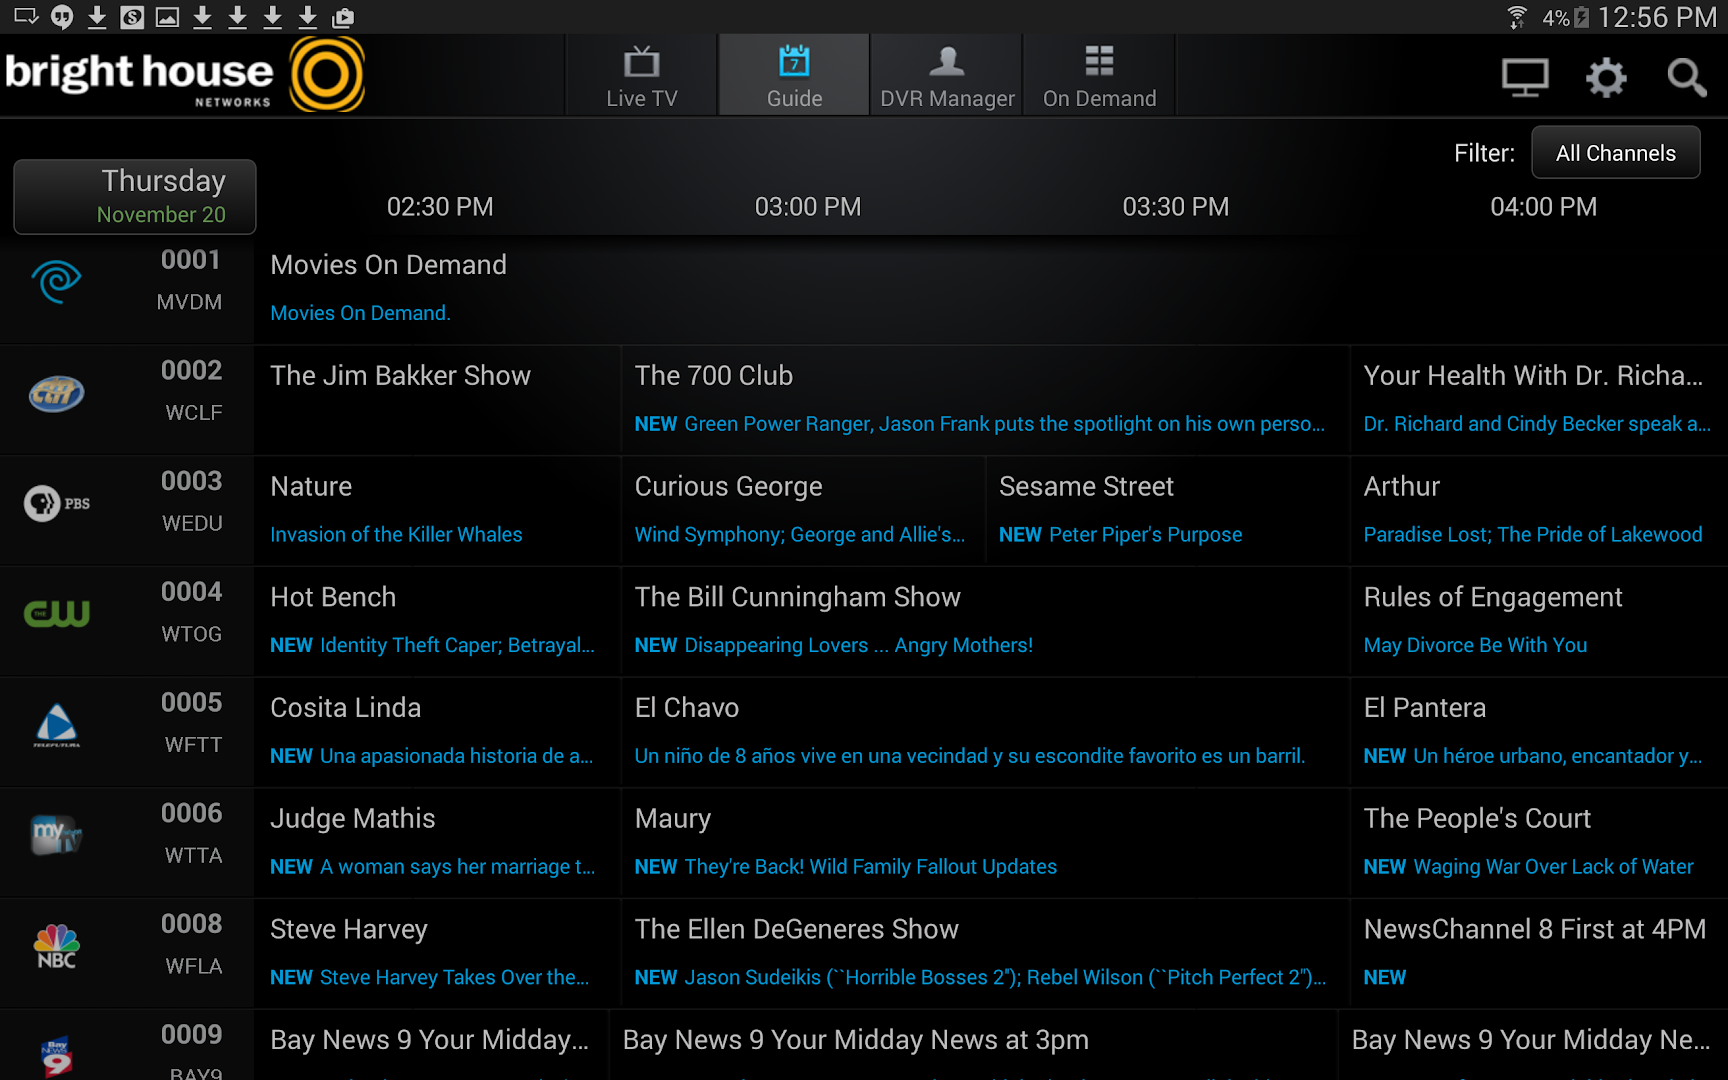The height and width of the screenshot is (1080, 1728).
Task: Choose the Curious George program
Action: (803, 511)
